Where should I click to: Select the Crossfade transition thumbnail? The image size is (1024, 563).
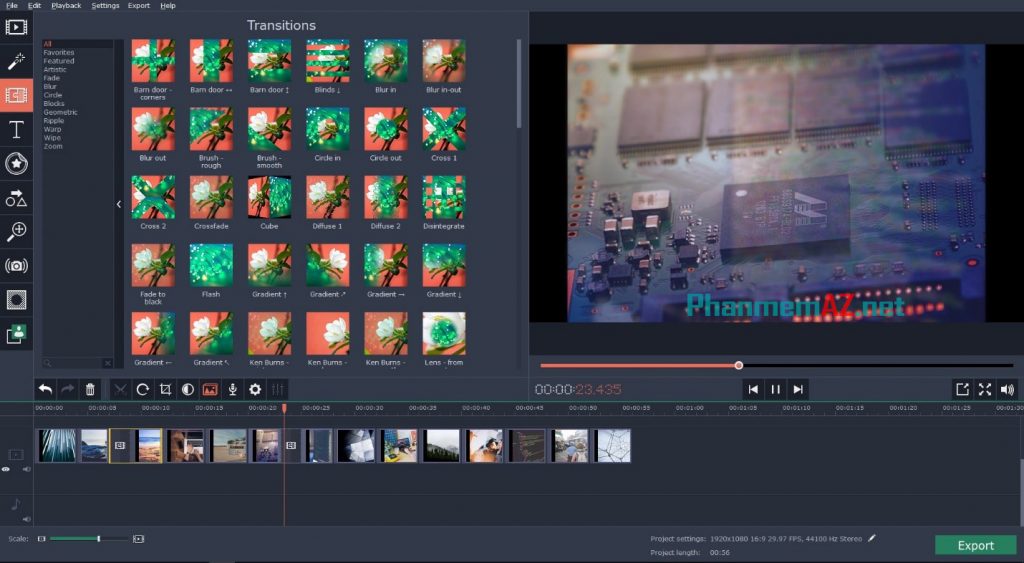[x=211, y=197]
